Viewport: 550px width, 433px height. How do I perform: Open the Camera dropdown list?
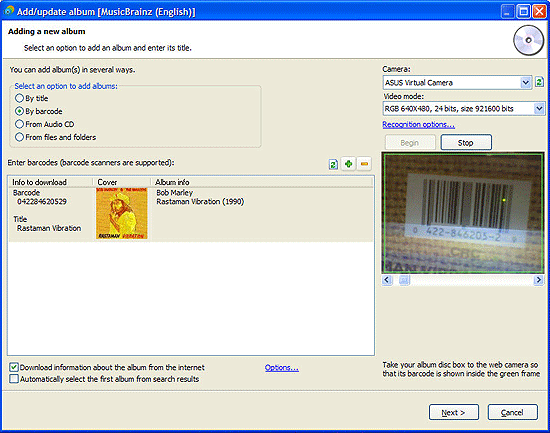[x=525, y=83]
